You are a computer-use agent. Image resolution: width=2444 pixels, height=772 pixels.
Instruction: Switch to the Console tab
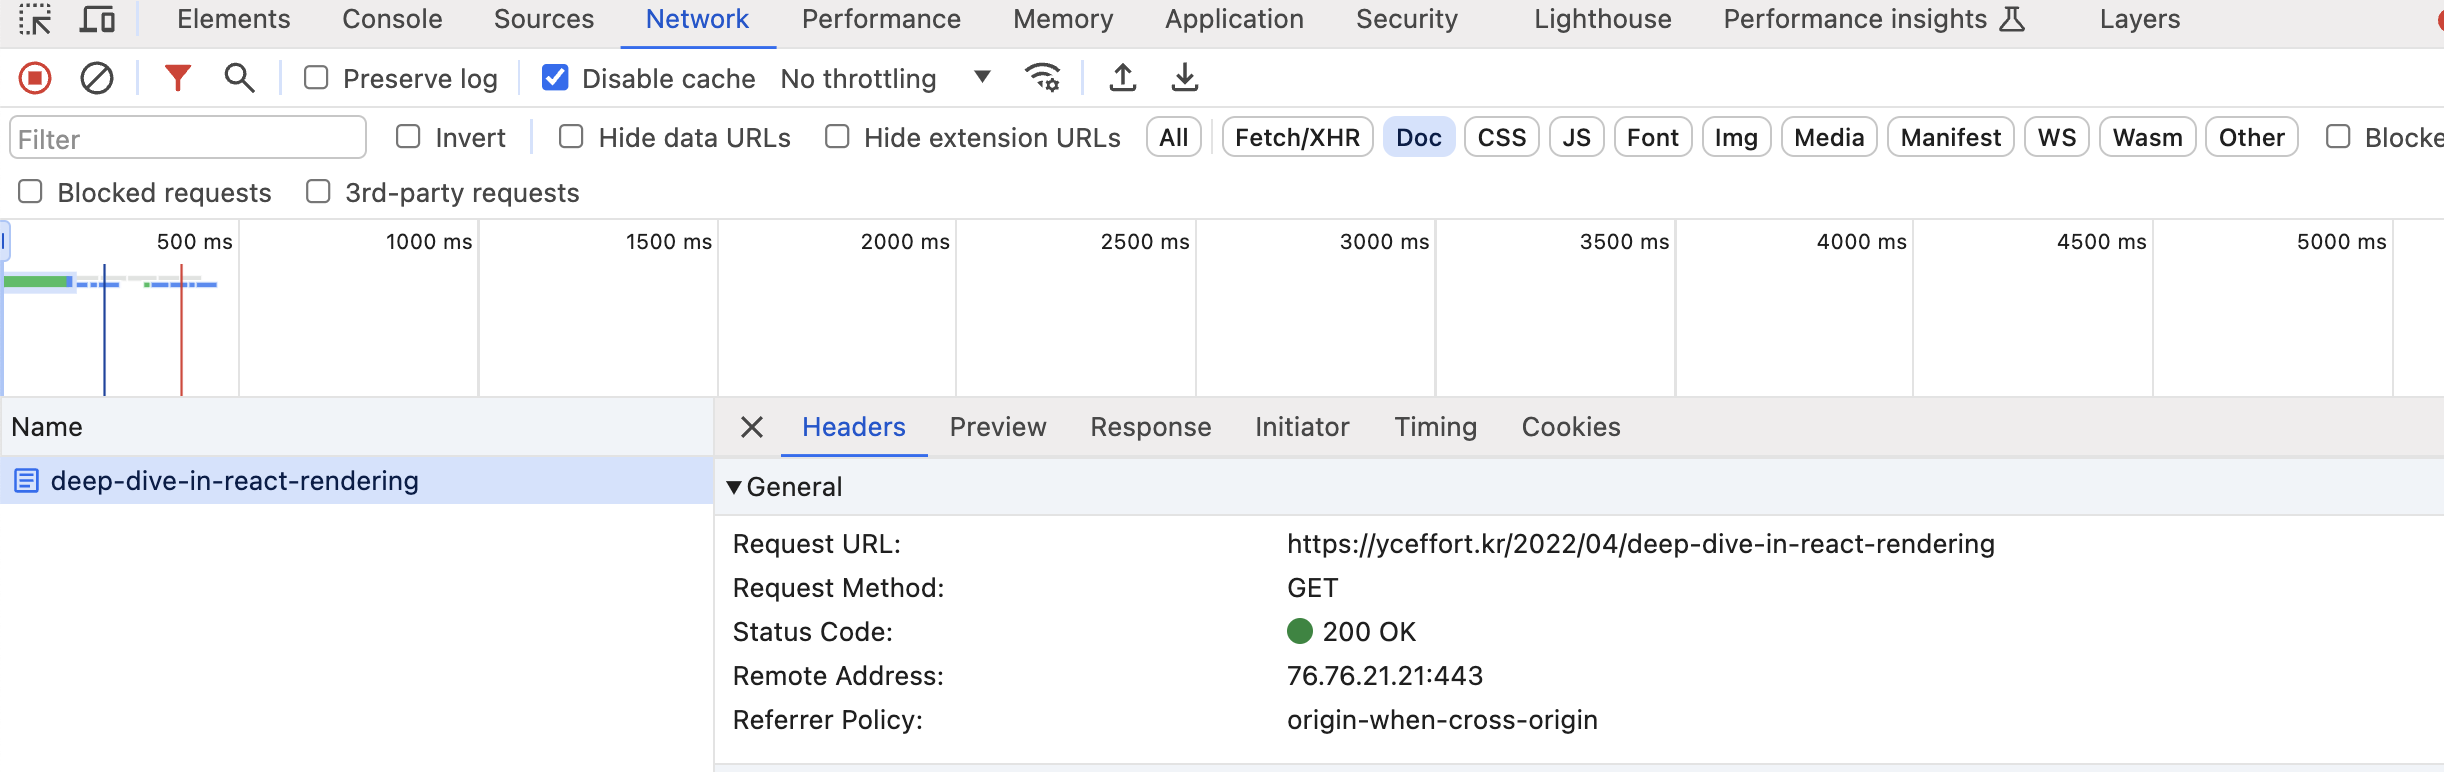click(392, 19)
